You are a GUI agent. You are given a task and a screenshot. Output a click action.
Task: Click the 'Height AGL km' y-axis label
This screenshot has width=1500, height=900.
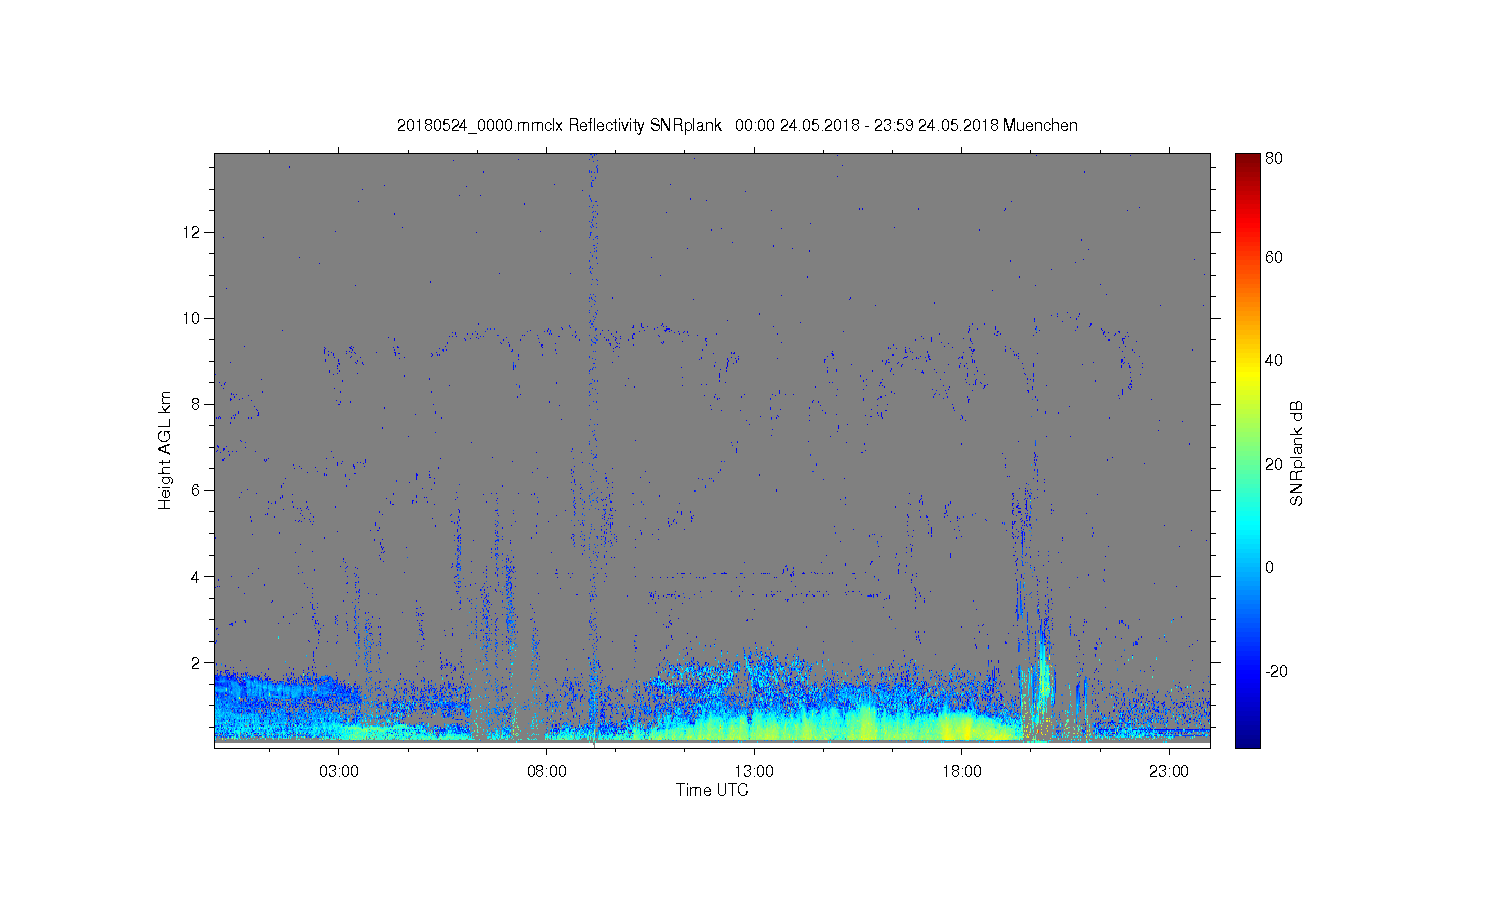pyautogui.click(x=165, y=450)
